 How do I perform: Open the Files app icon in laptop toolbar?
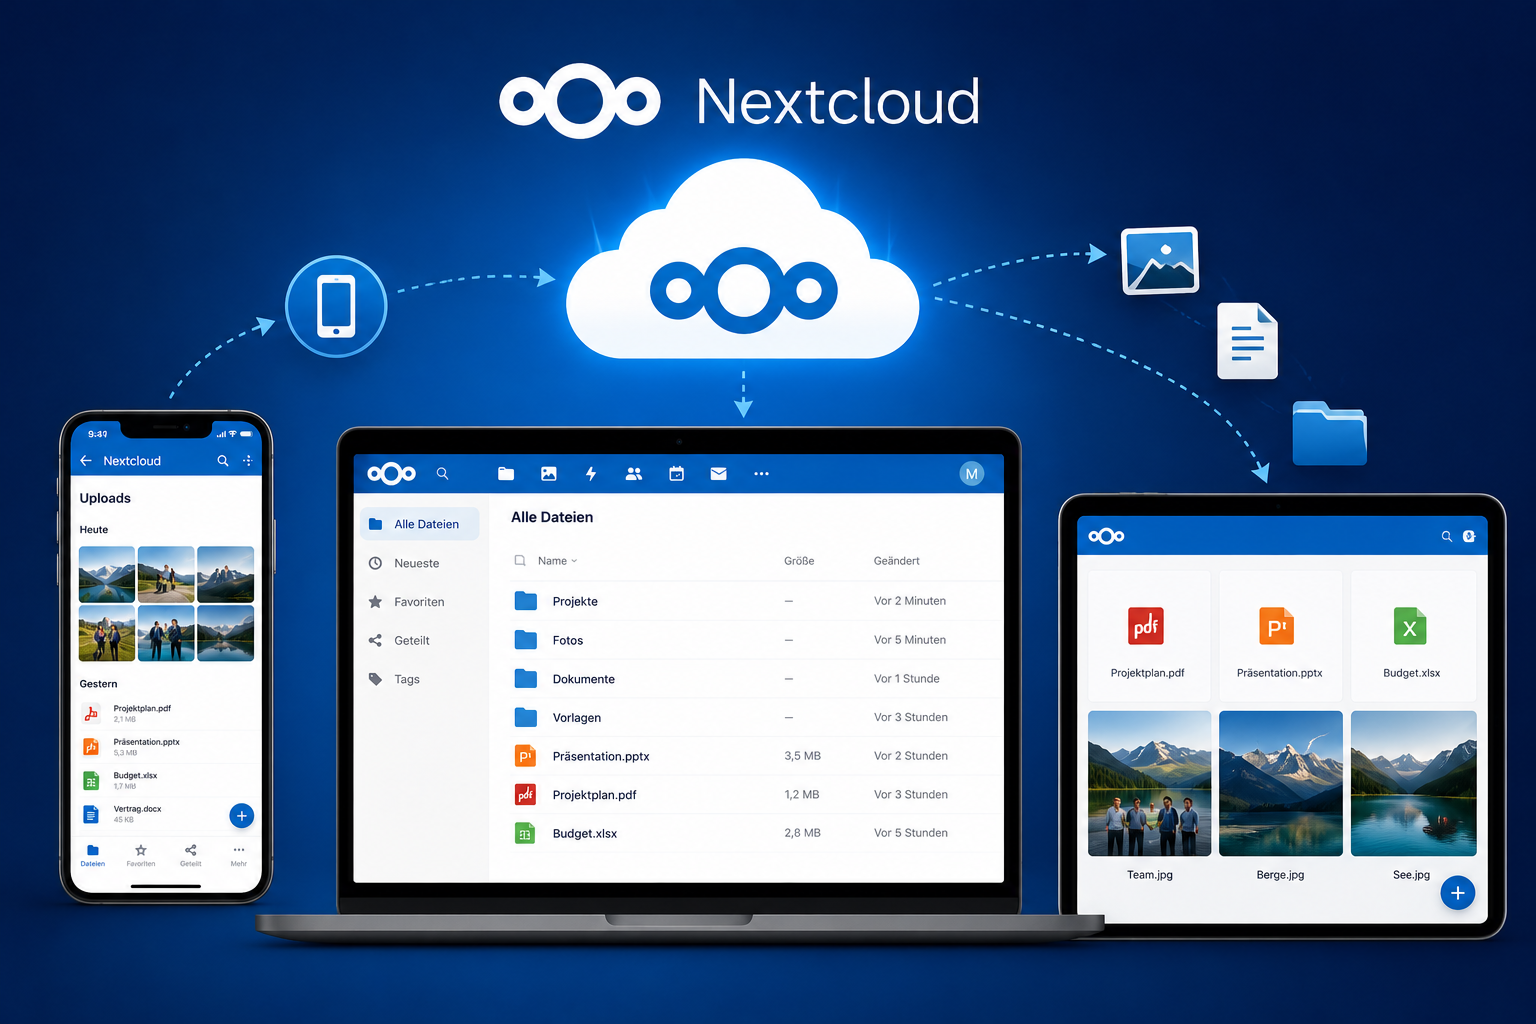[506, 474]
